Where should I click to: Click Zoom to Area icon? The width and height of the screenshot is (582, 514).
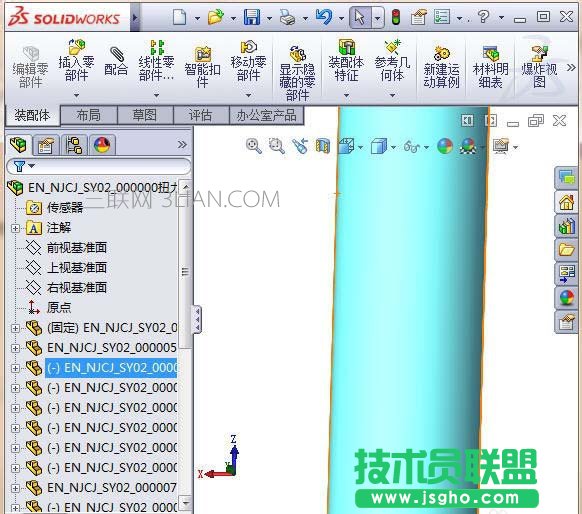pos(277,146)
